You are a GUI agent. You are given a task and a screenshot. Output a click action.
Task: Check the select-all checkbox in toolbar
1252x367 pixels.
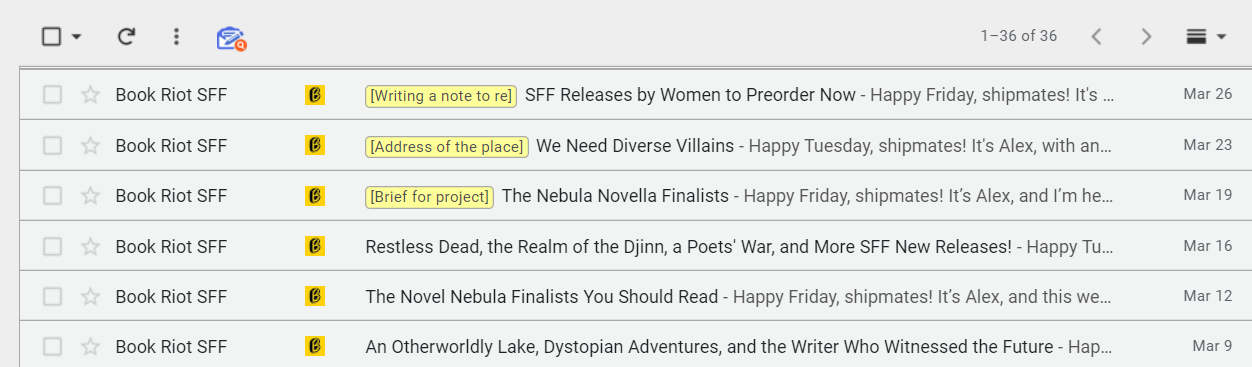(x=51, y=37)
